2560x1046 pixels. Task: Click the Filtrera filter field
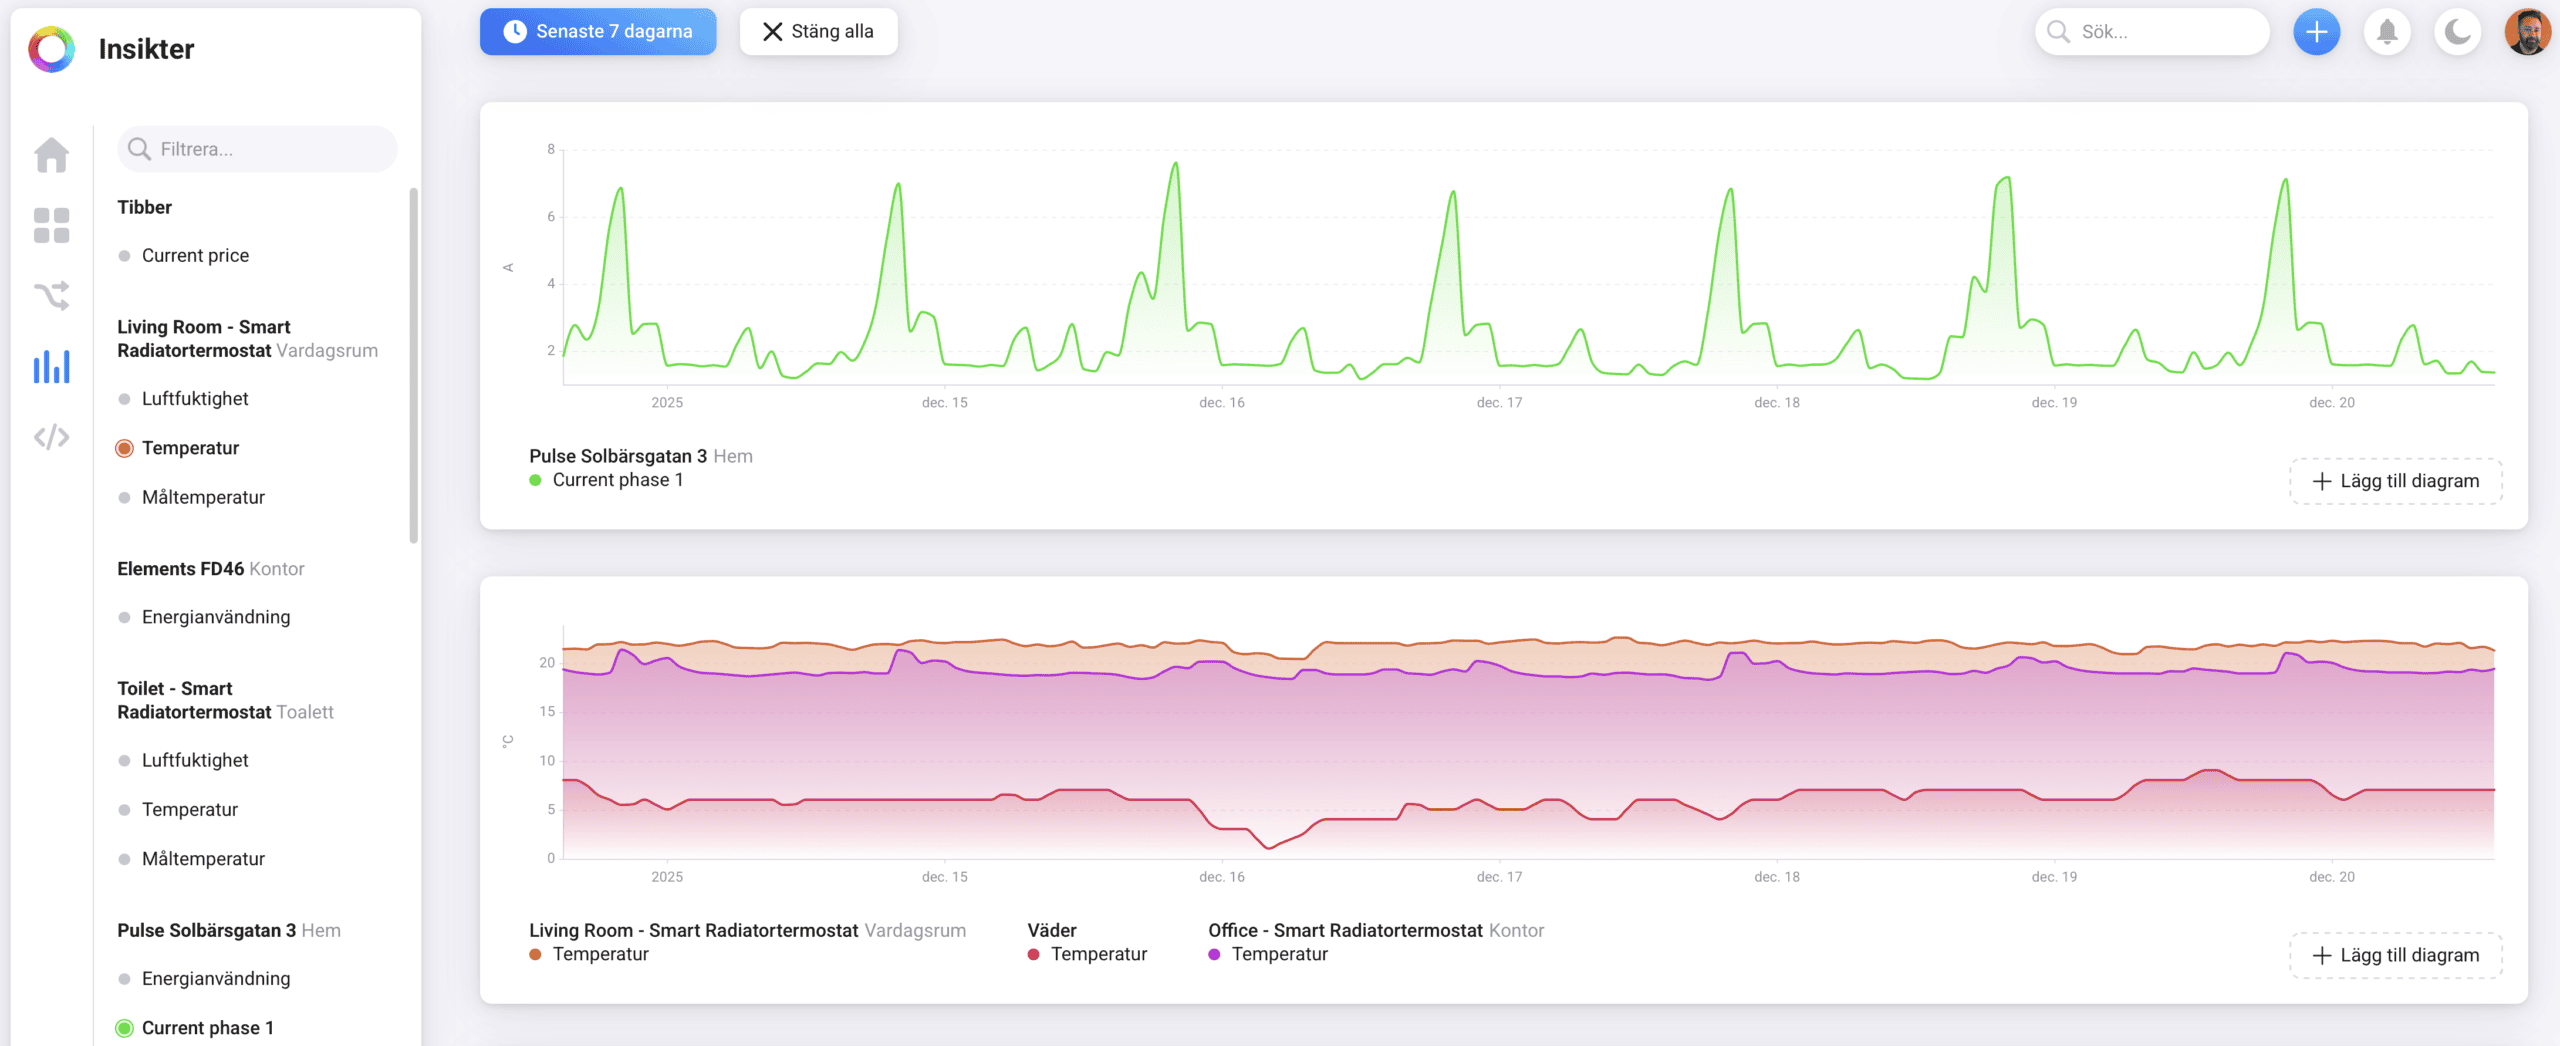coord(257,149)
